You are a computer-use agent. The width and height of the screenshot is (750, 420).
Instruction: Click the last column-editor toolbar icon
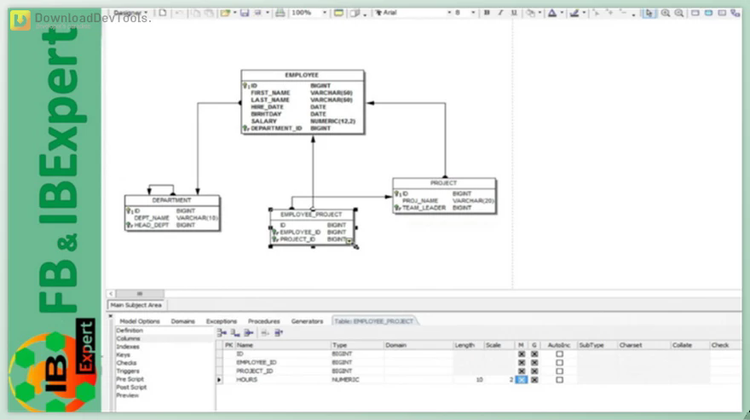pyautogui.click(x=279, y=333)
